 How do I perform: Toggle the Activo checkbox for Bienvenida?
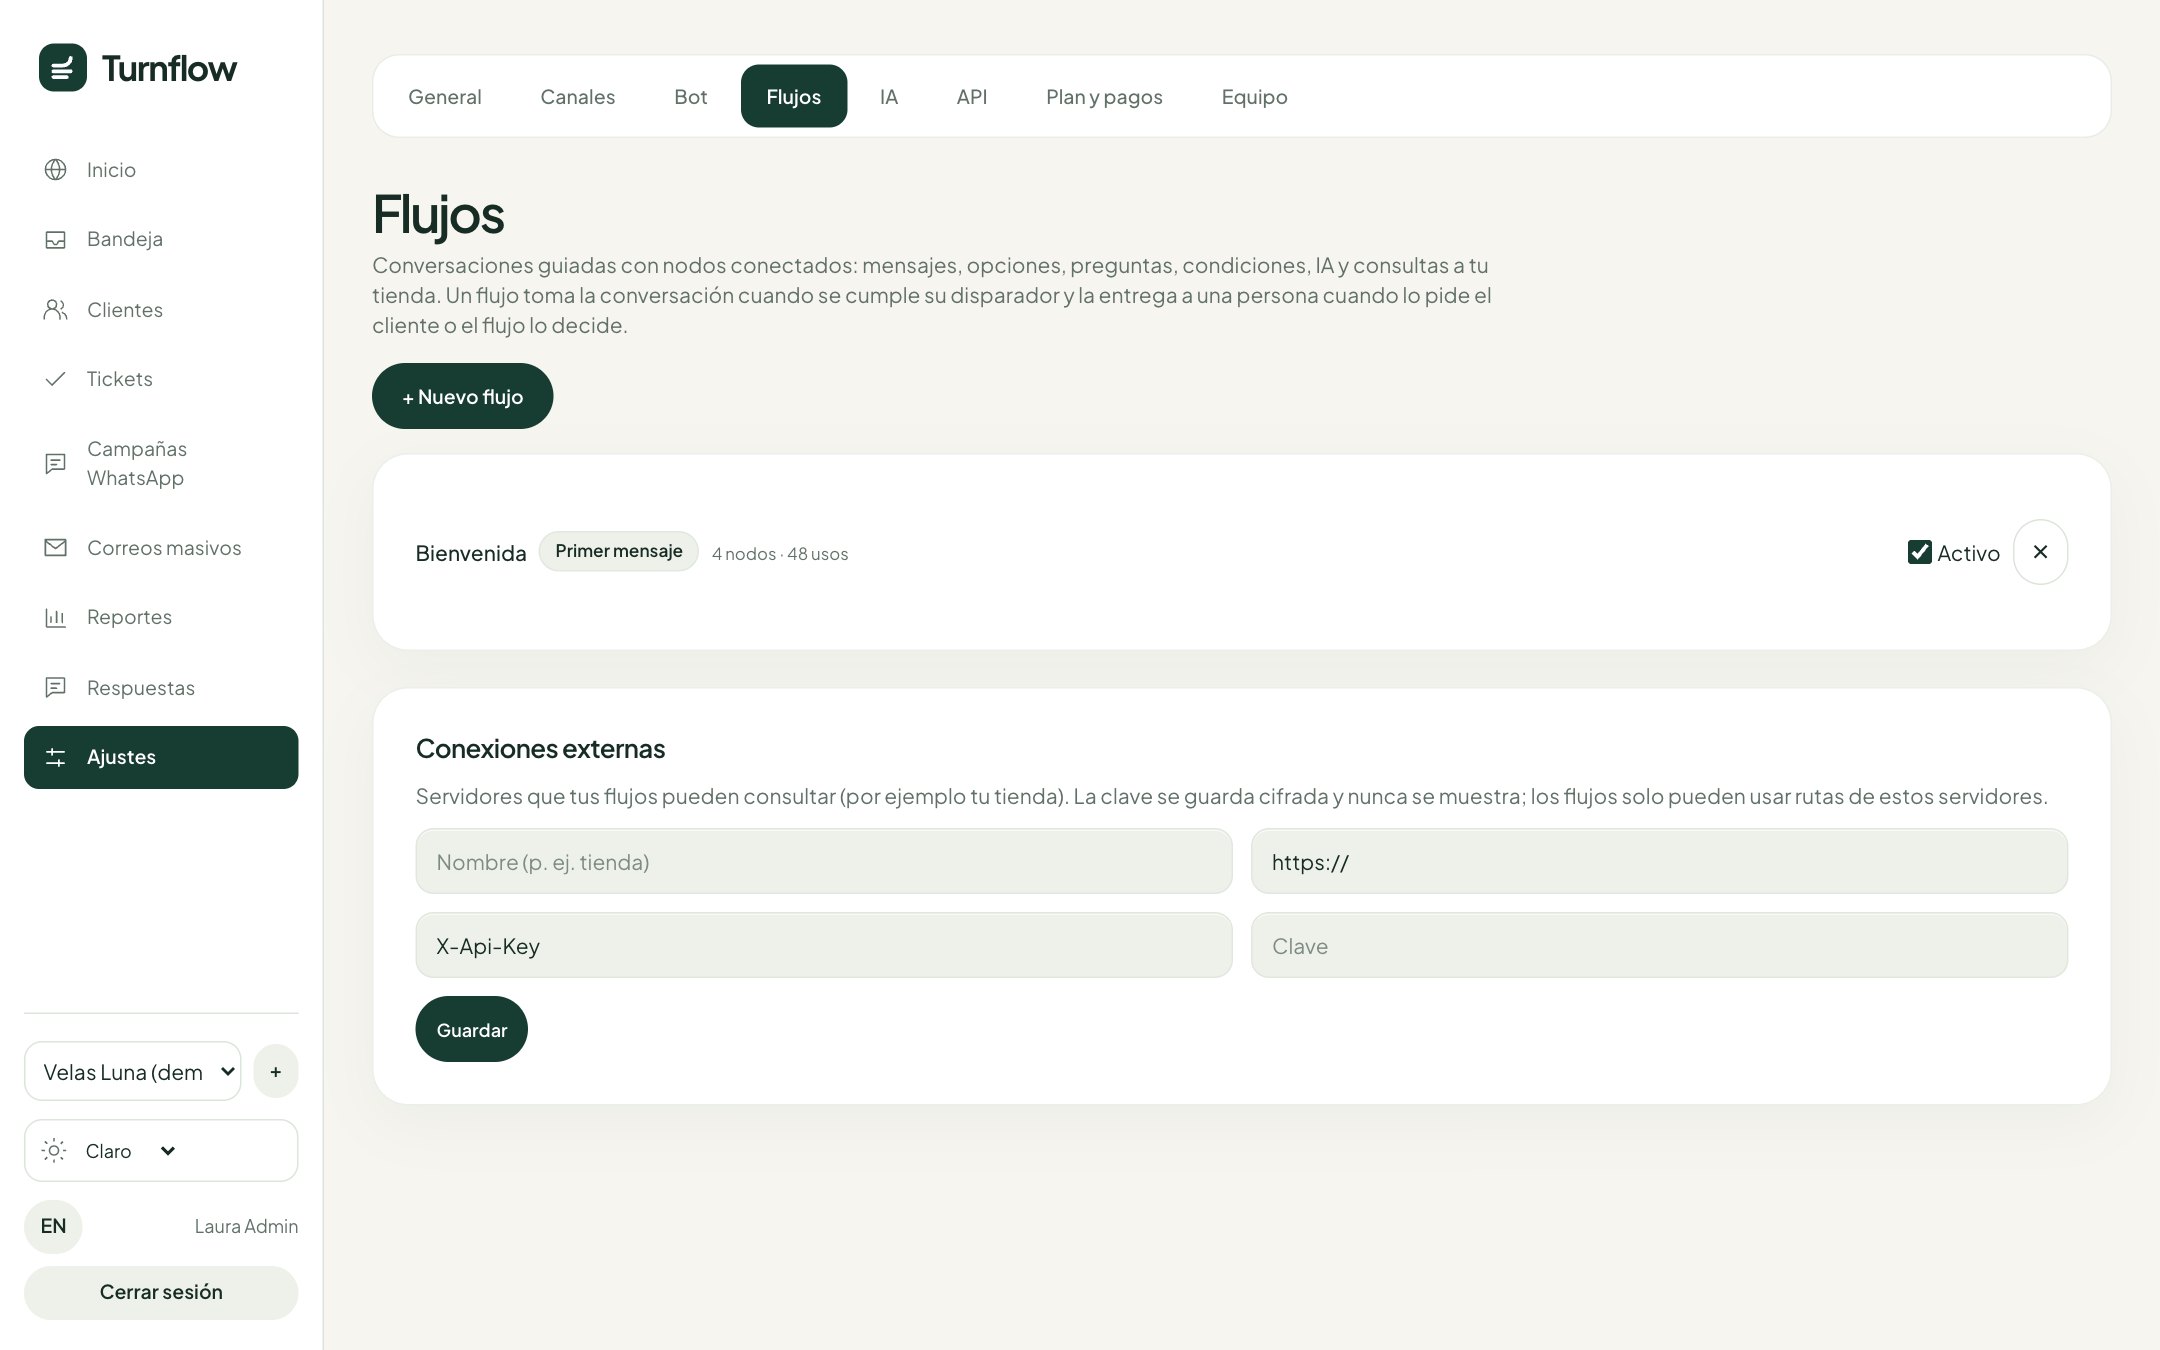point(1920,552)
